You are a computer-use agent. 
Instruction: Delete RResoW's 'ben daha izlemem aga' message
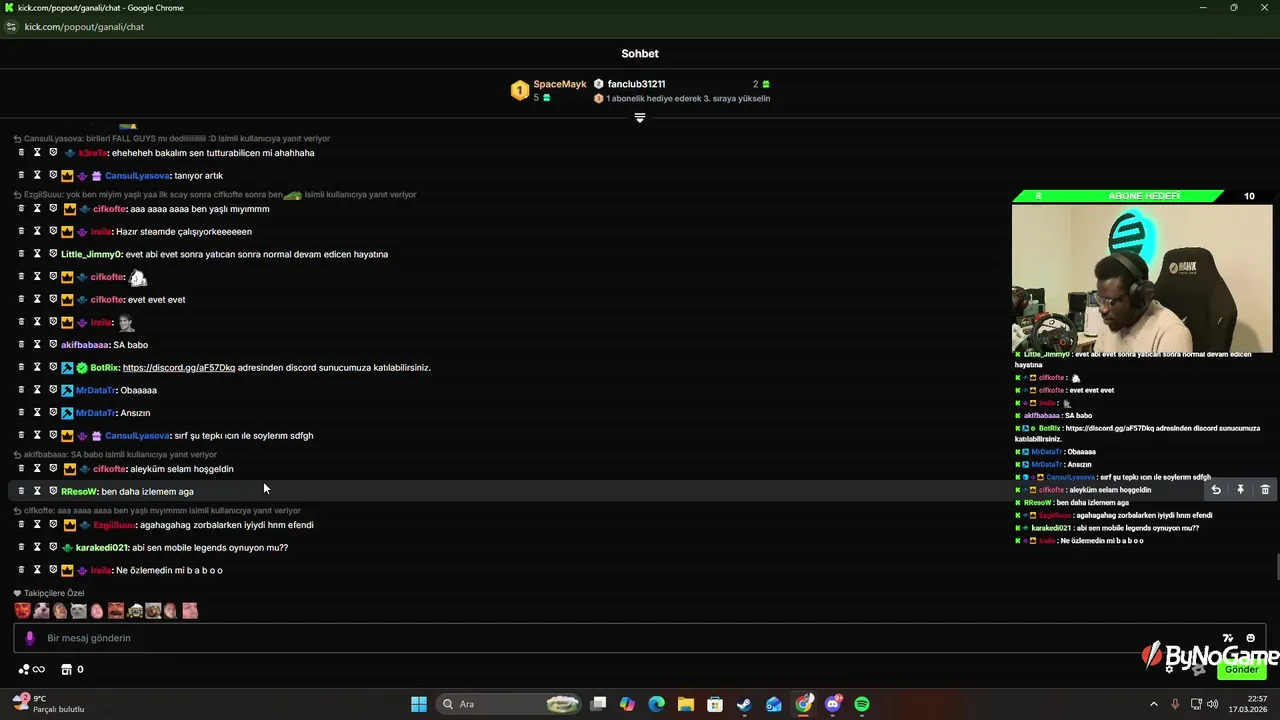coord(21,491)
